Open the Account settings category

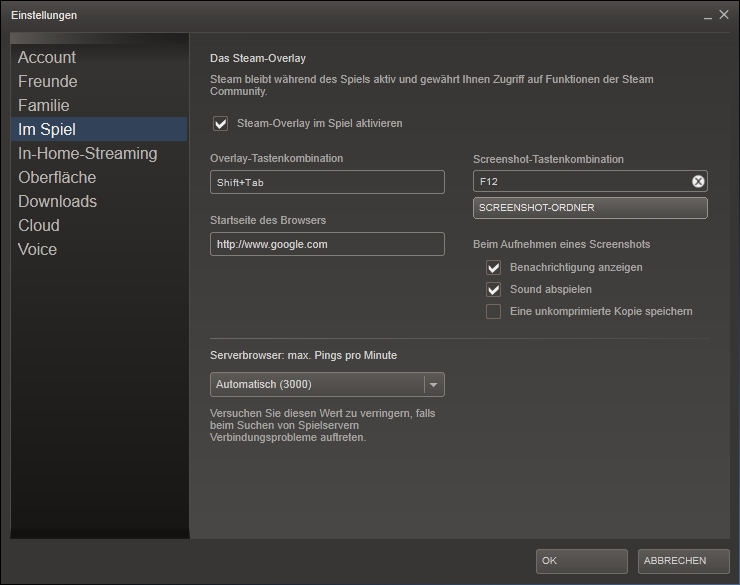(47, 57)
